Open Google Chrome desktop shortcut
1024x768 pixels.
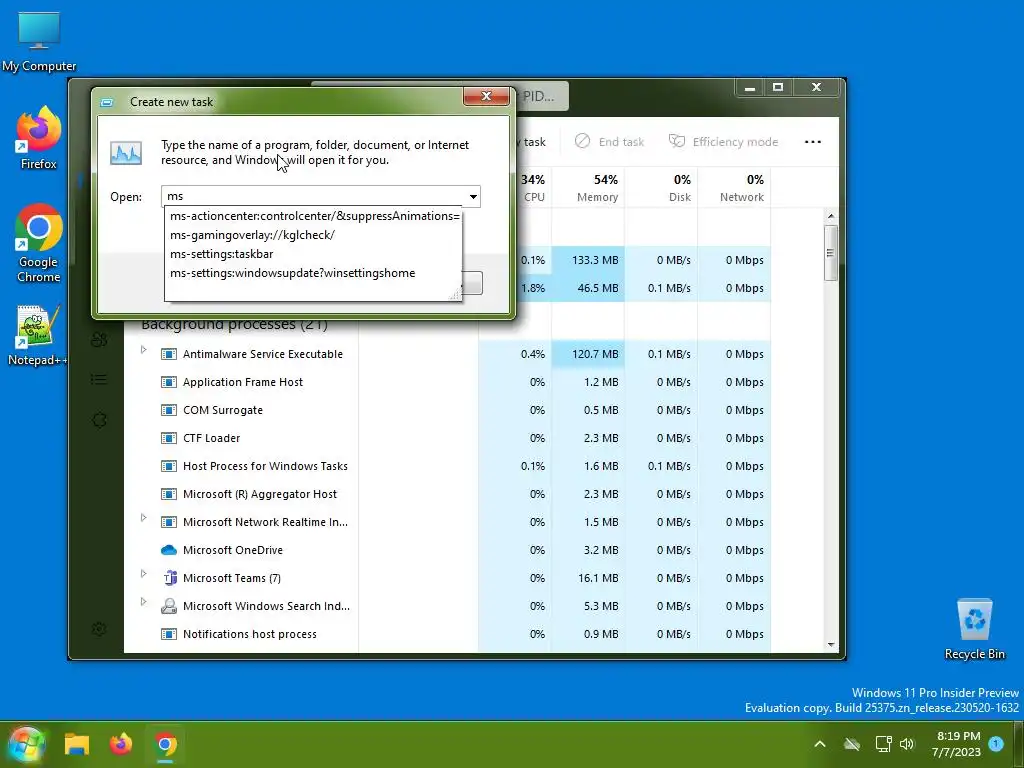(x=39, y=244)
